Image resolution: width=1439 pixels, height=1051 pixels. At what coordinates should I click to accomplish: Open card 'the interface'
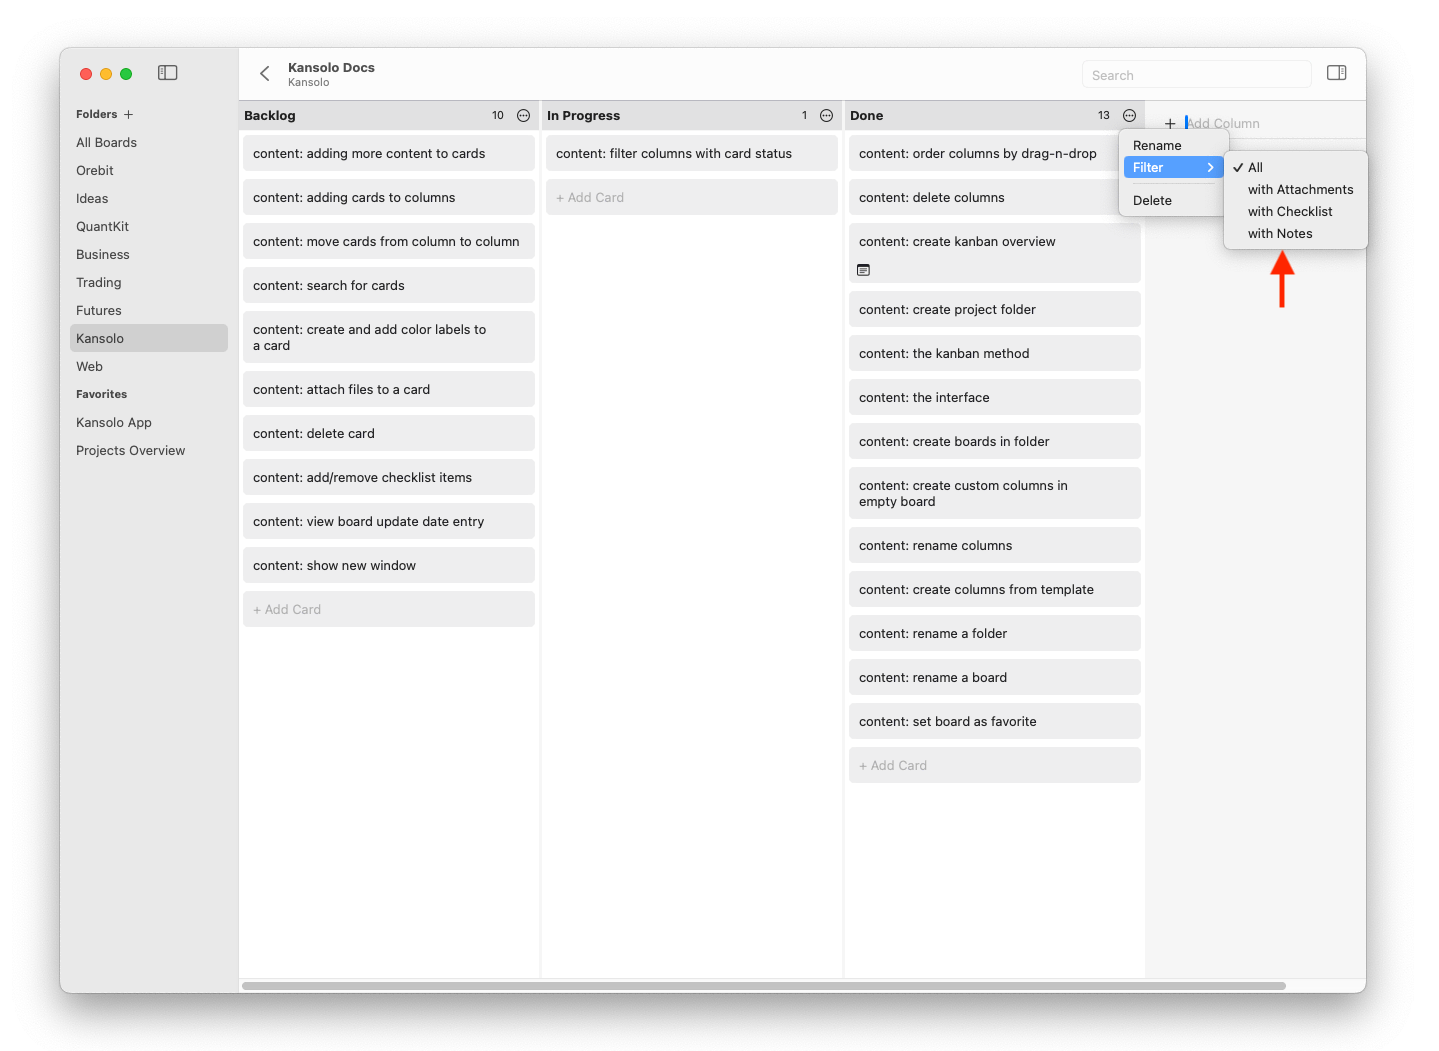pyautogui.click(x=995, y=397)
